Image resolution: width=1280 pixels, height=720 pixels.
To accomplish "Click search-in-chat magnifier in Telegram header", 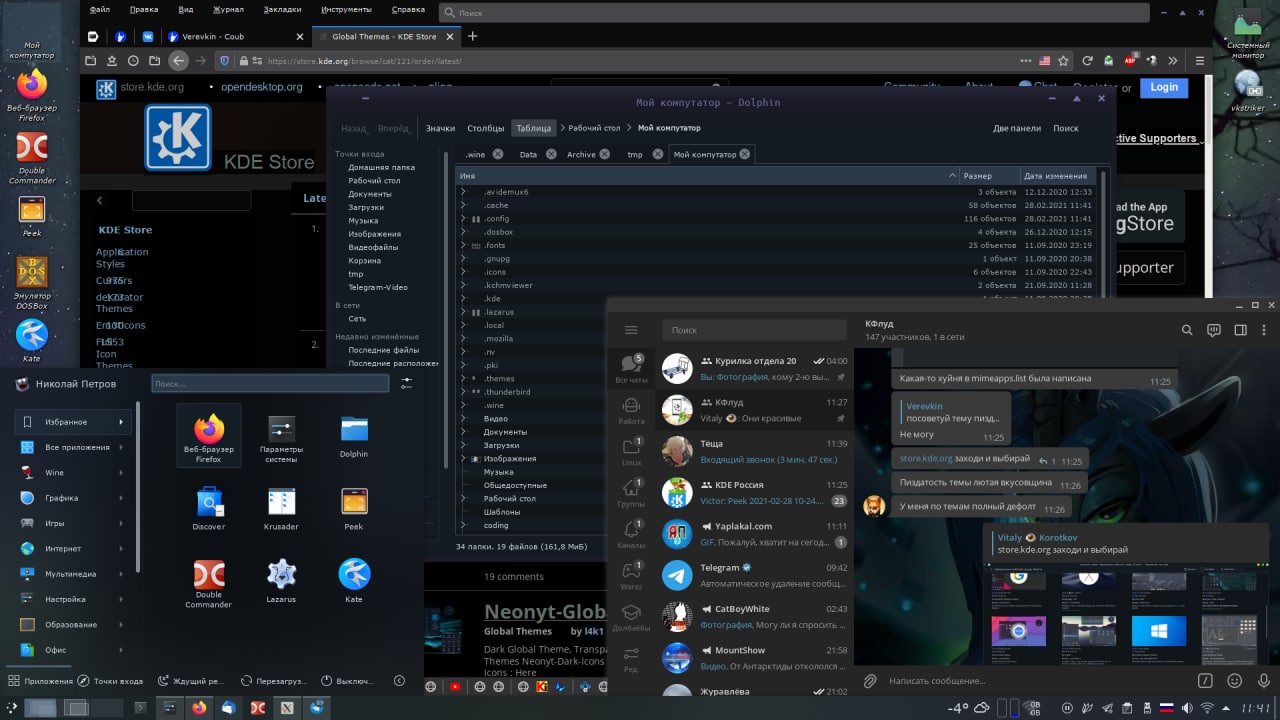I will (x=1187, y=330).
